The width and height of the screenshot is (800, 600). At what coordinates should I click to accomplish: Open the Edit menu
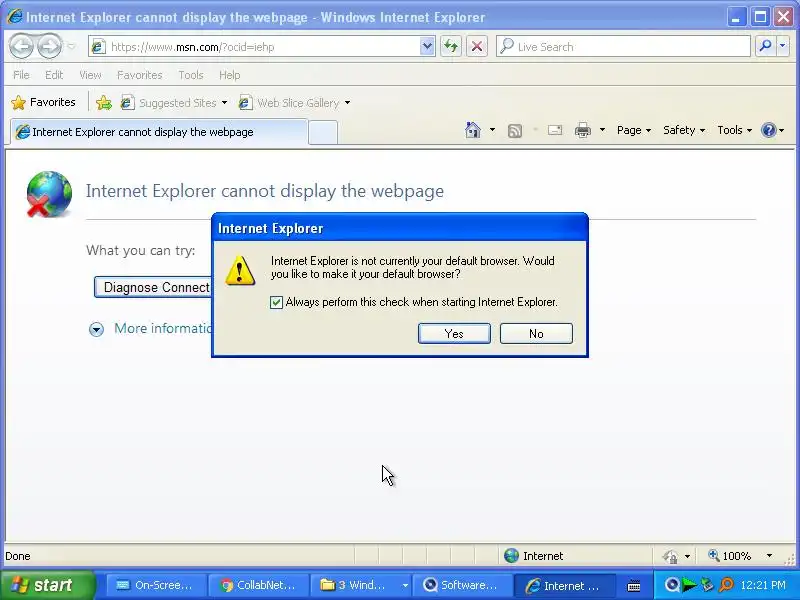(54, 75)
